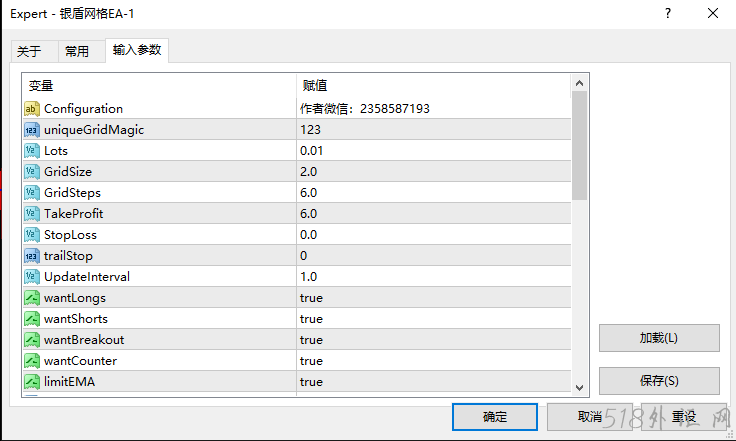Click the boolean icon beside wantBreakout
Viewport: 736px width, 441px height.
pos(31,340)
